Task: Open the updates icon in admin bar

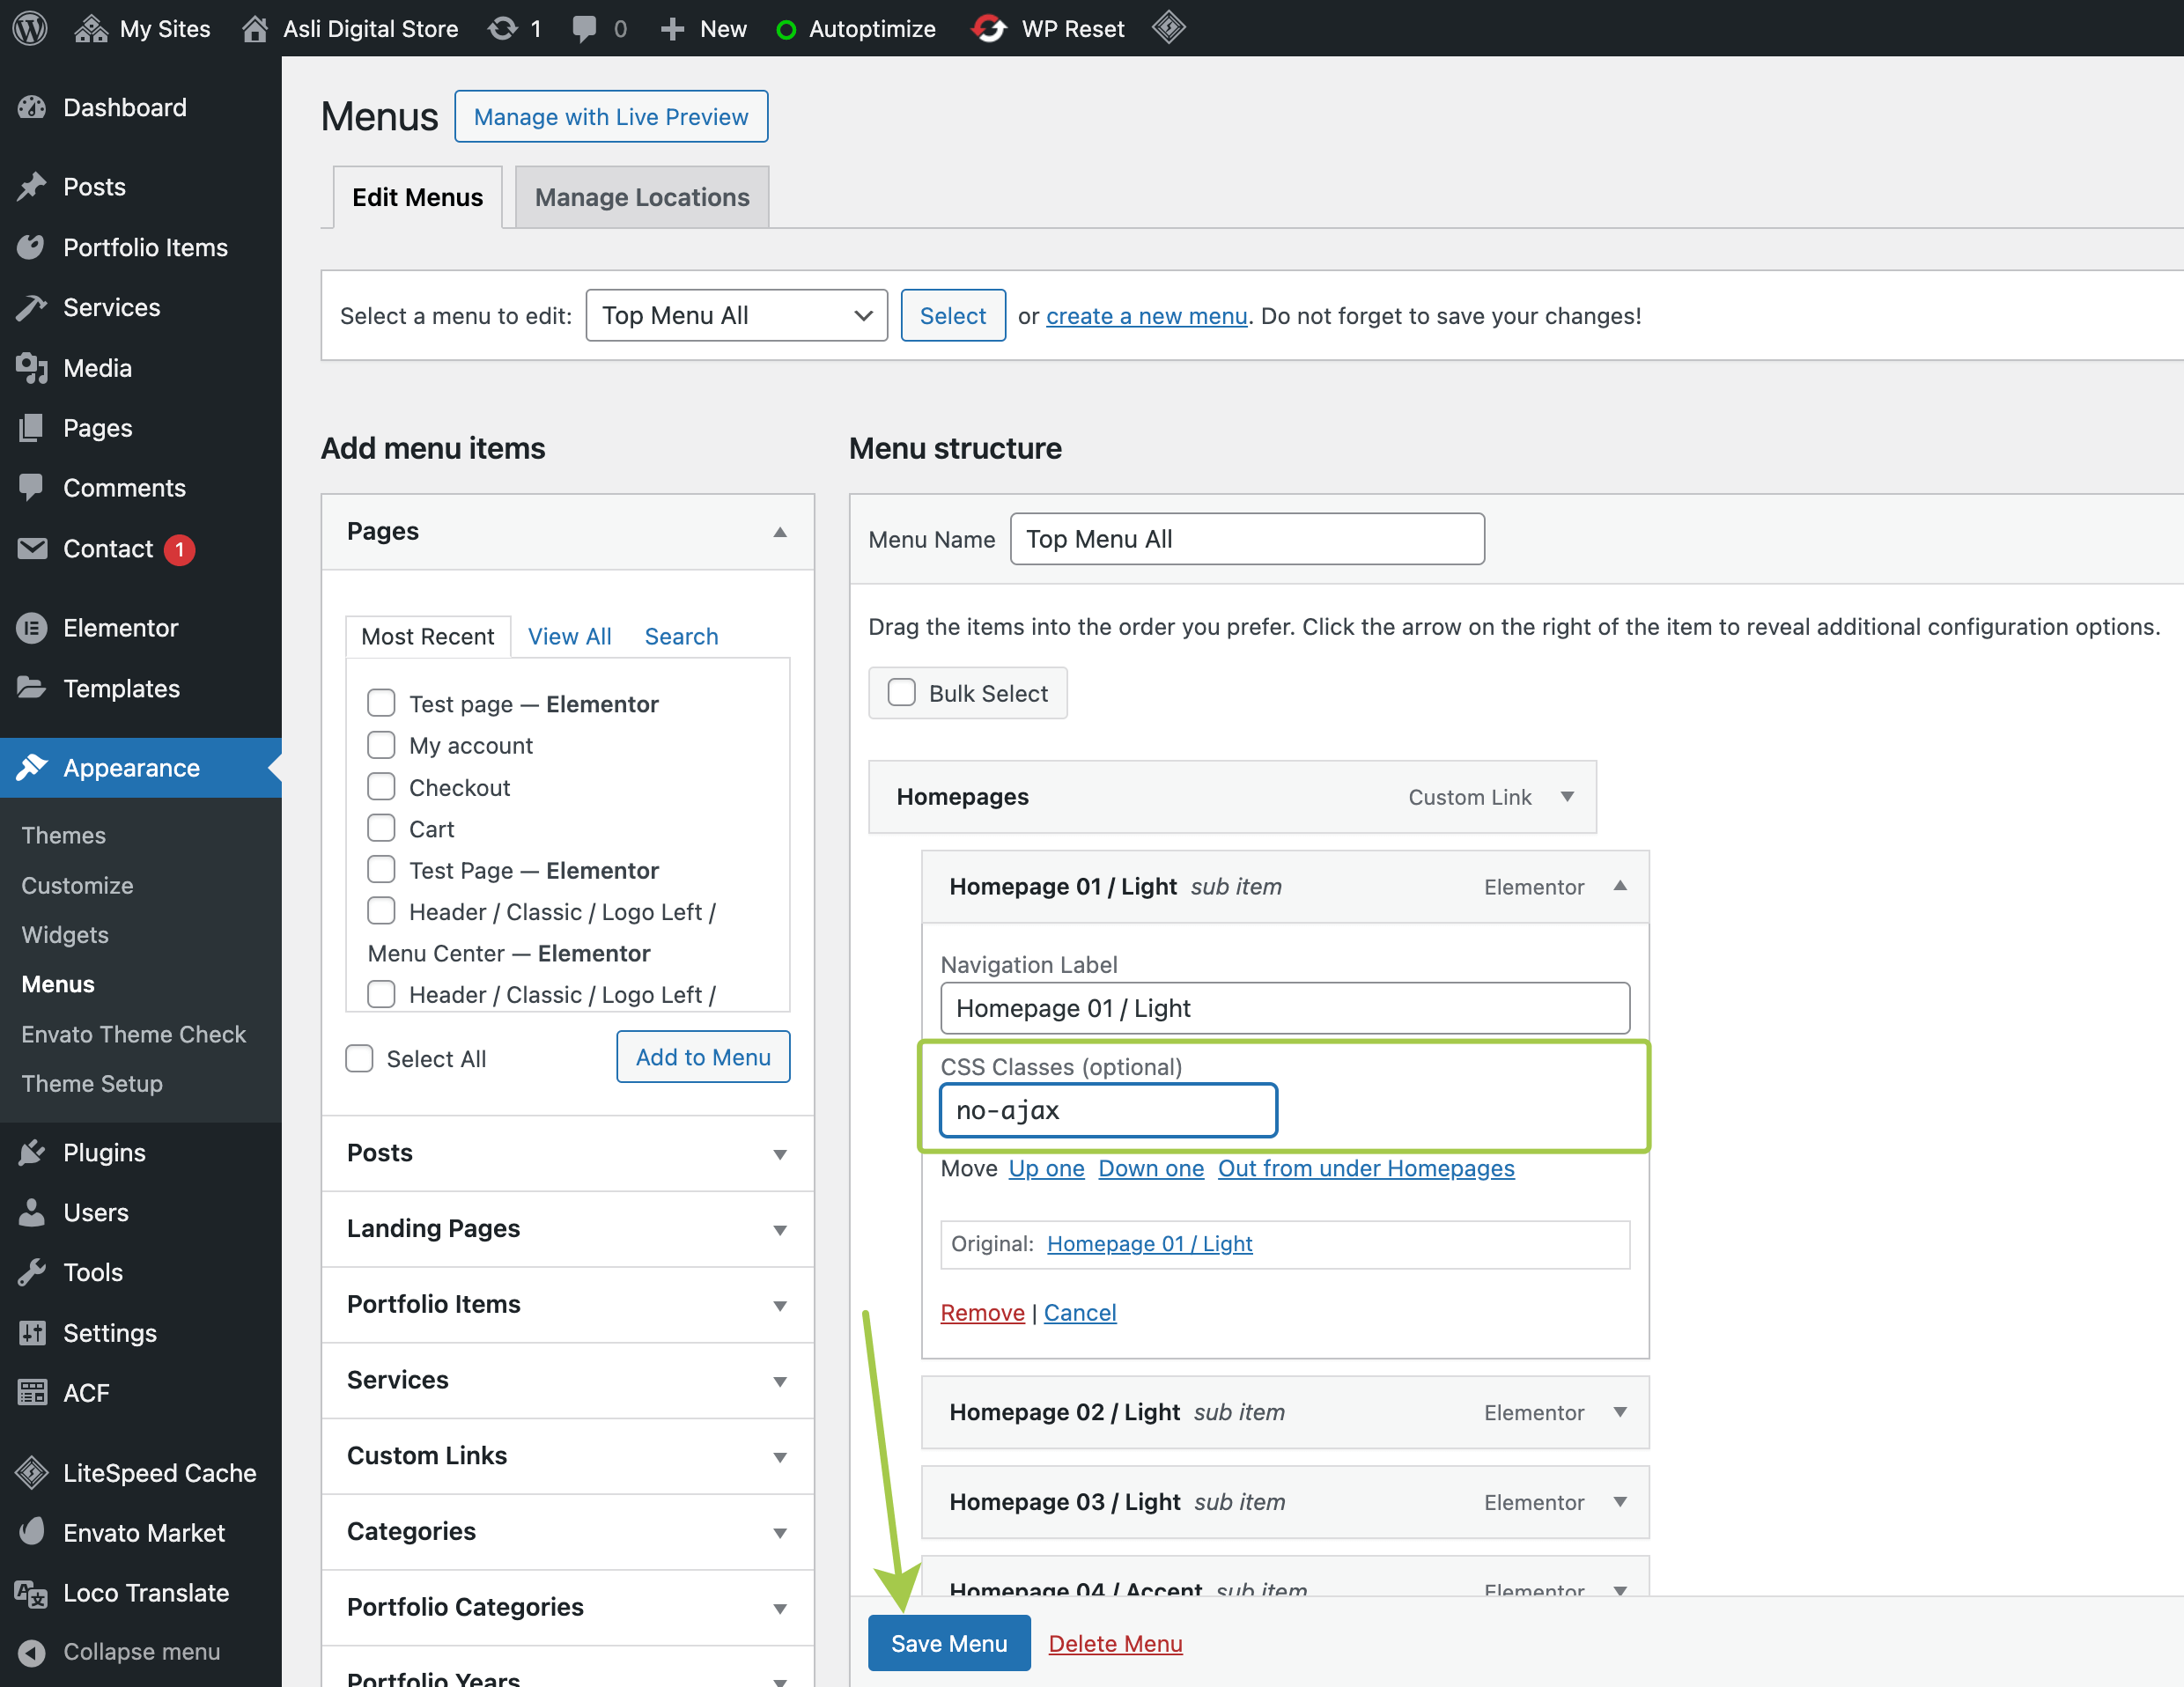Action: point(503,28)
